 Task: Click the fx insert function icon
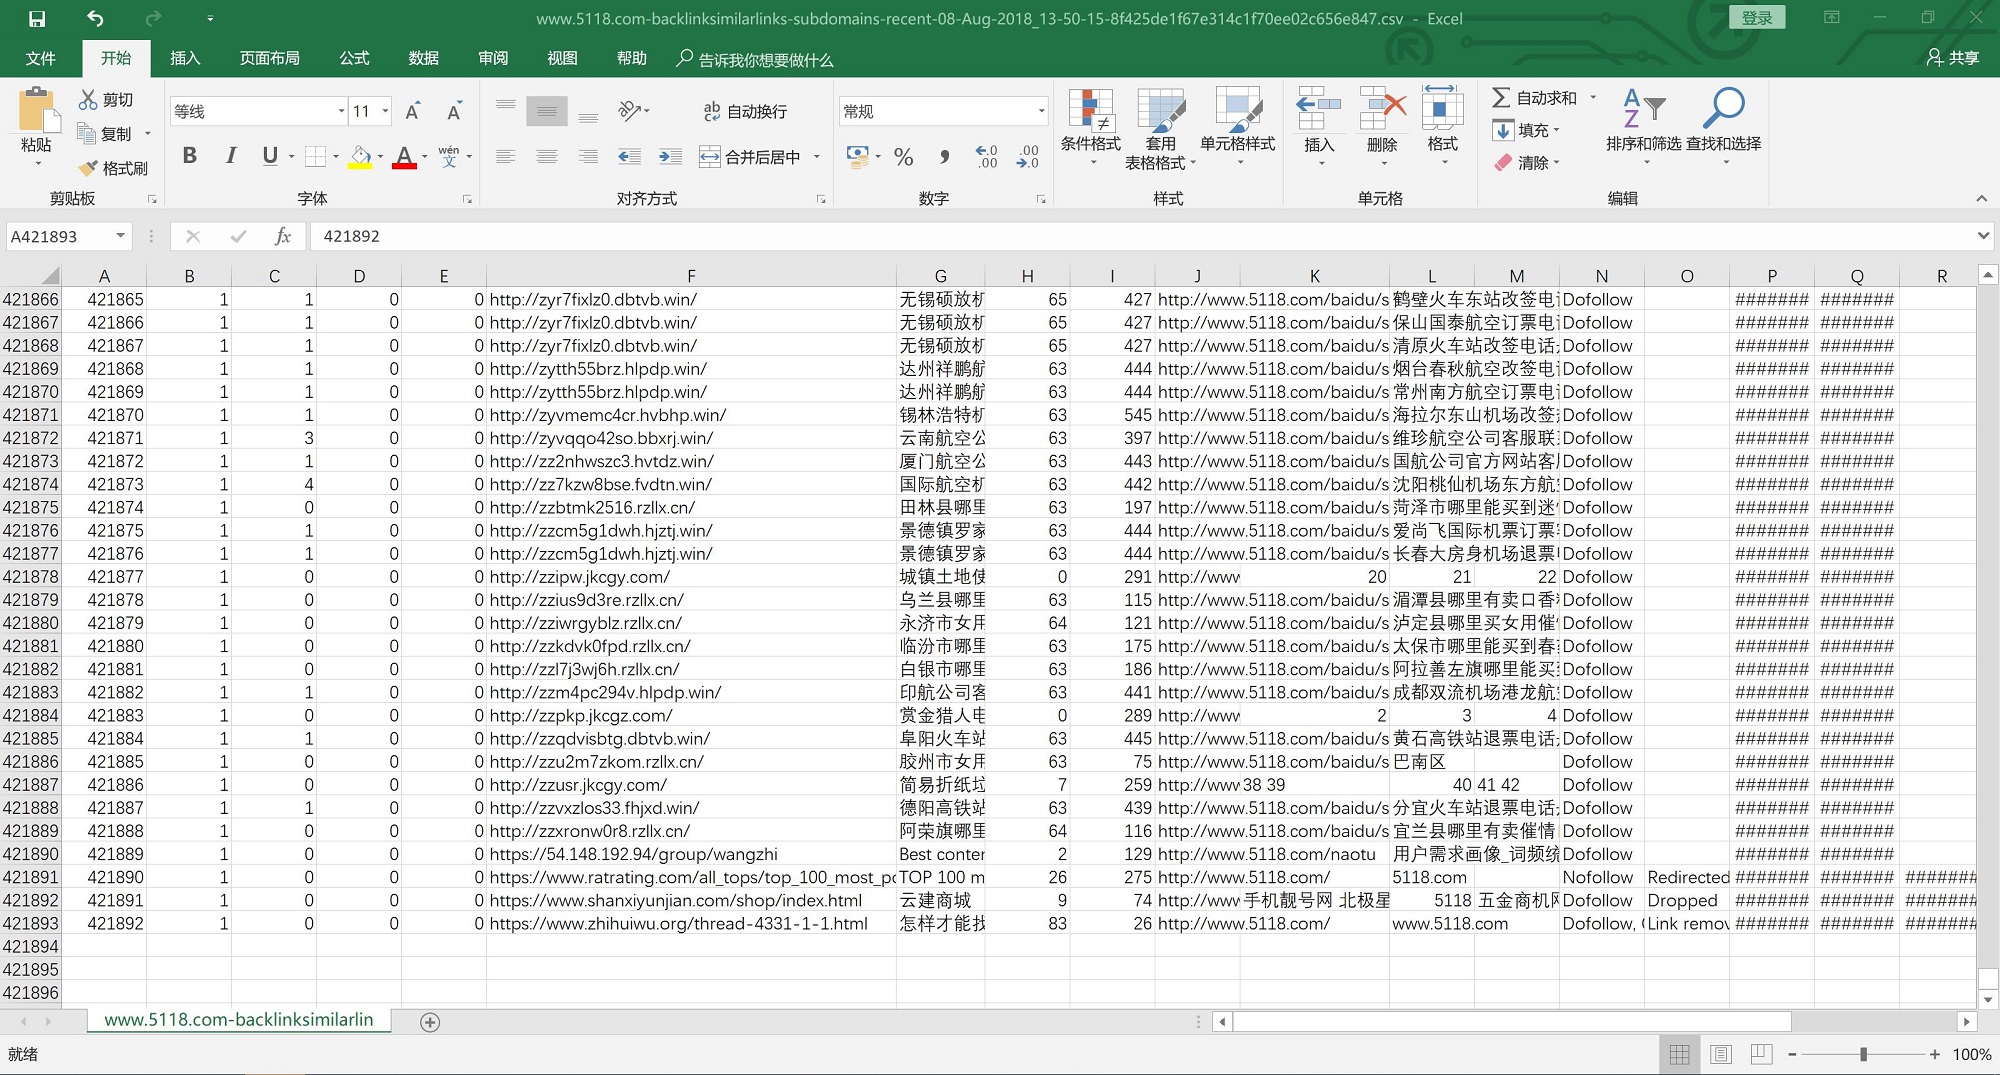tap(283, 236)
